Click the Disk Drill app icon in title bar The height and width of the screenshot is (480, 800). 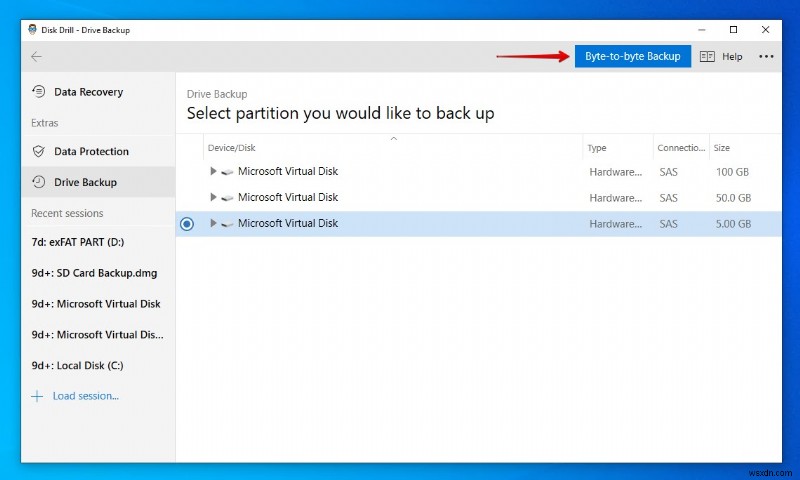point(33,30)
